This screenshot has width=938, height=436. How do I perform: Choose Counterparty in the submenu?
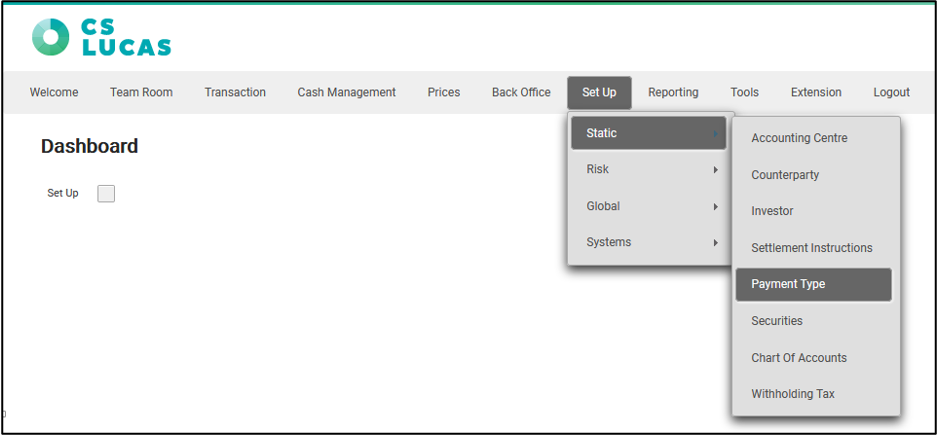(x=785, y=175)
